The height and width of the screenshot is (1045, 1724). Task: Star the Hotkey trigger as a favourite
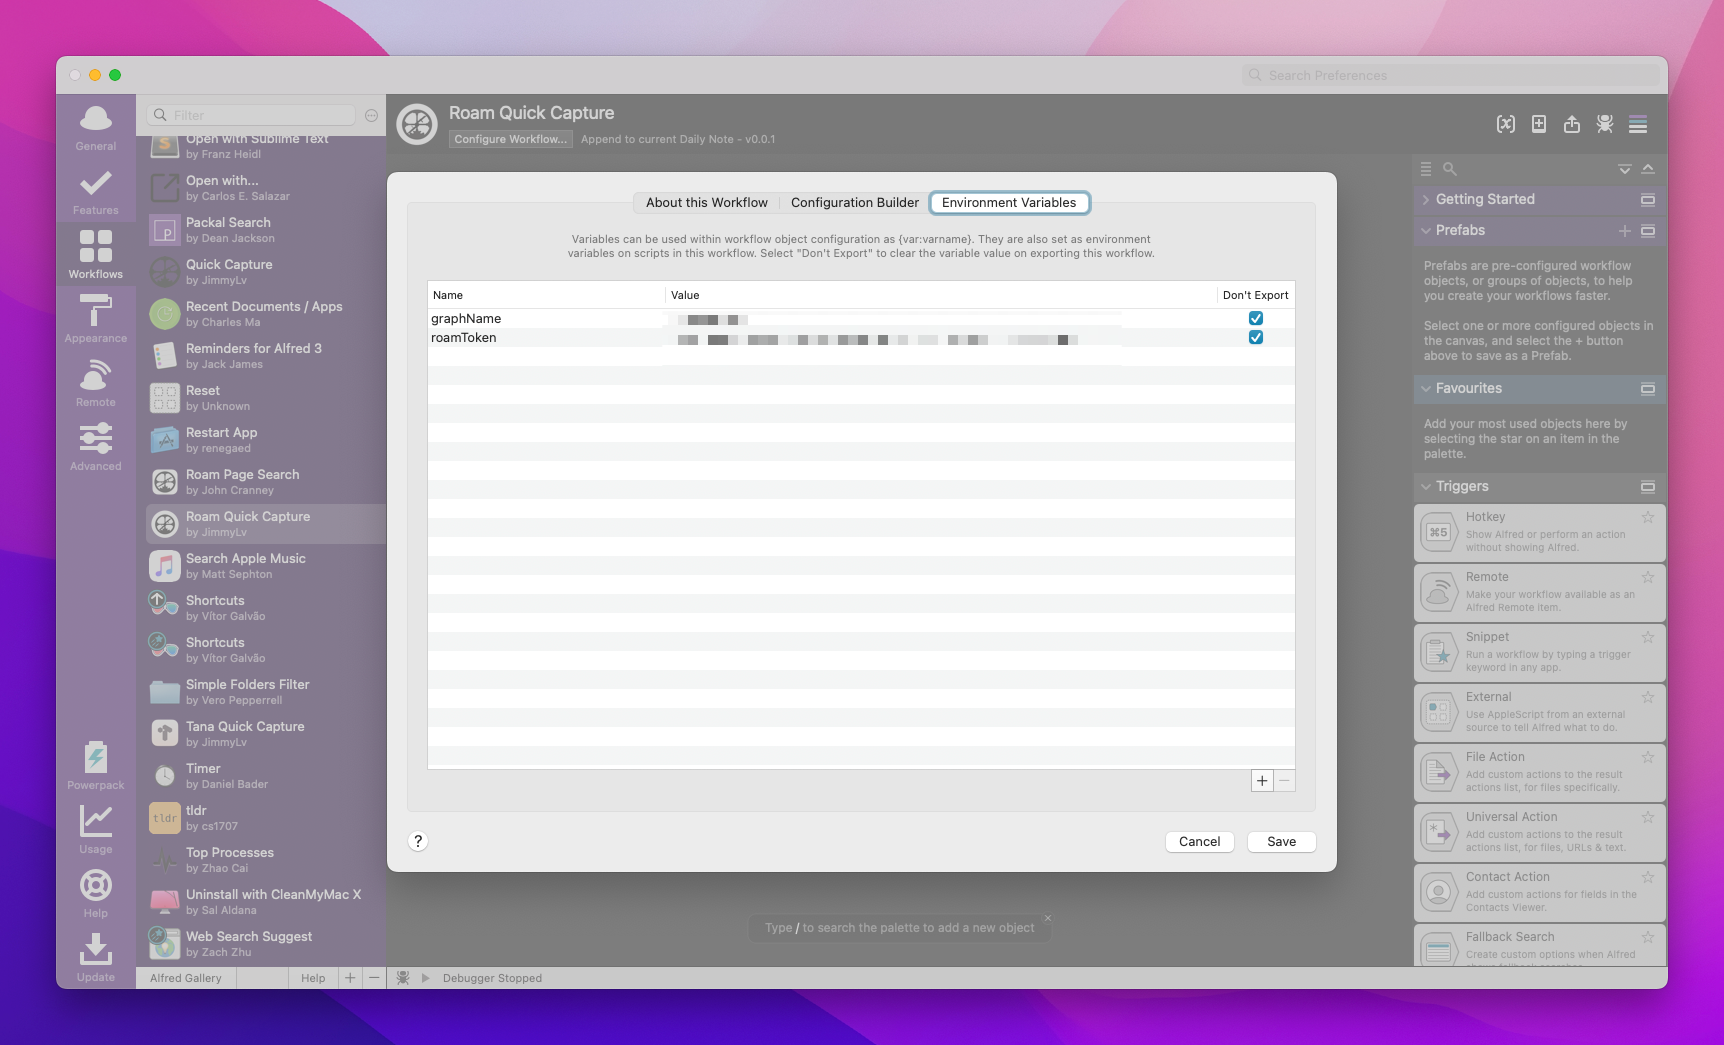click(x=1649, y=517)
